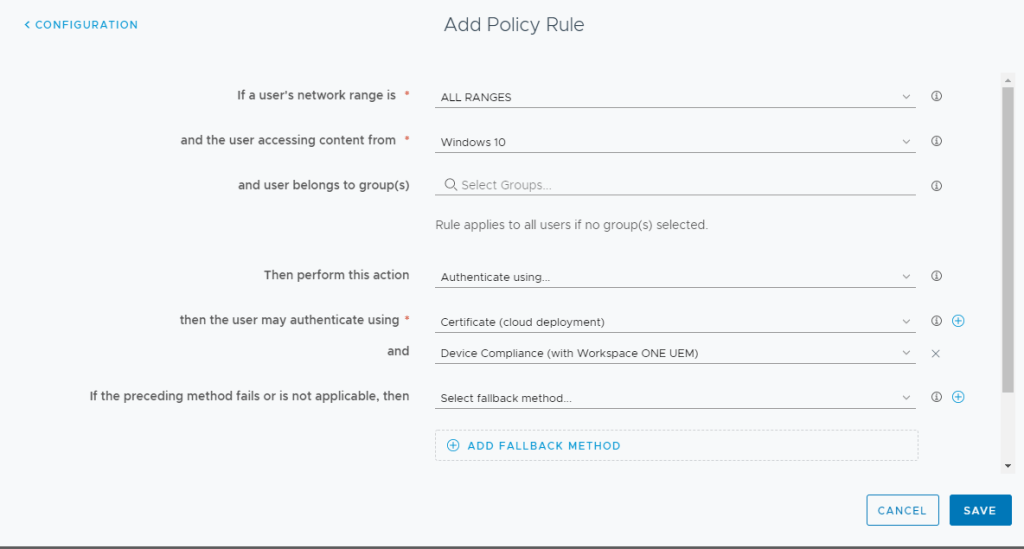
Task: Expand the Windows 10 device type dropdown
Action: (x=676, y=142)
